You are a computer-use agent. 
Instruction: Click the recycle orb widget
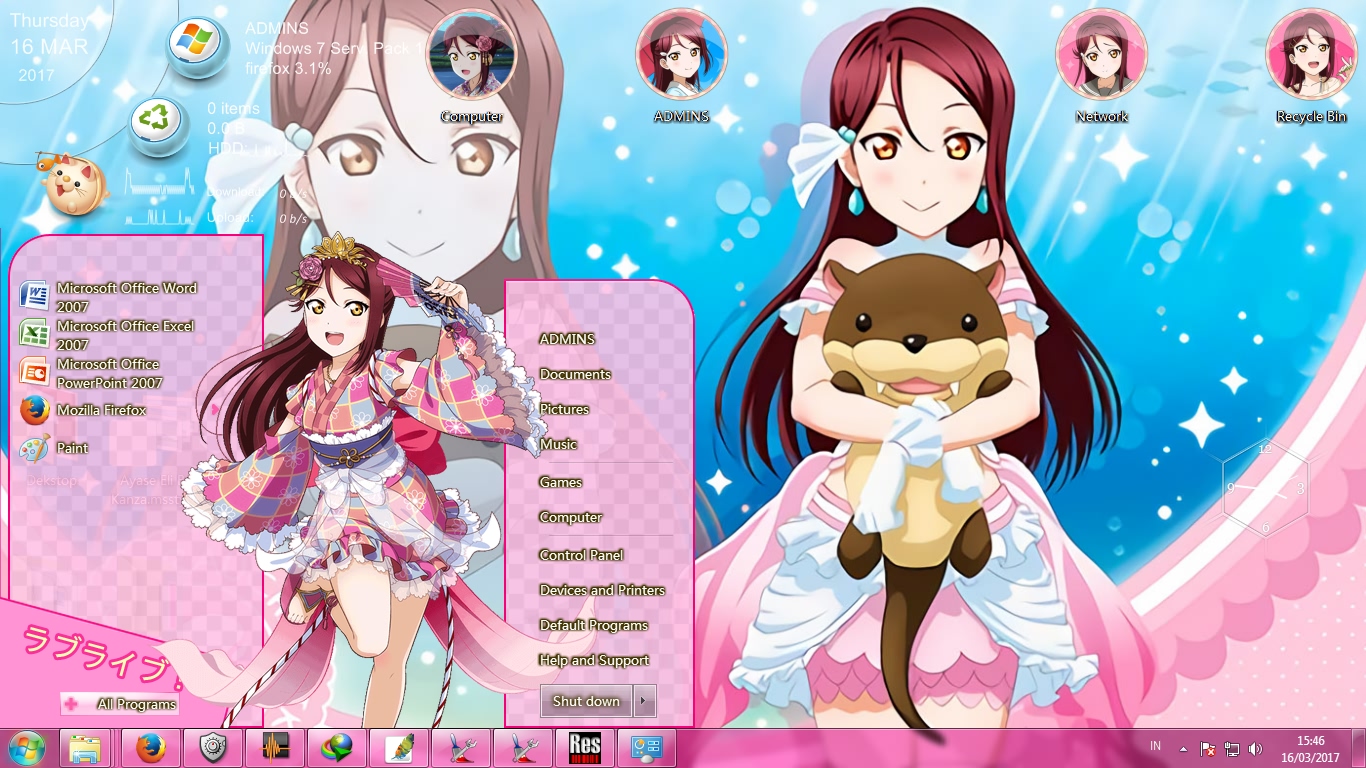coord(159,124)
